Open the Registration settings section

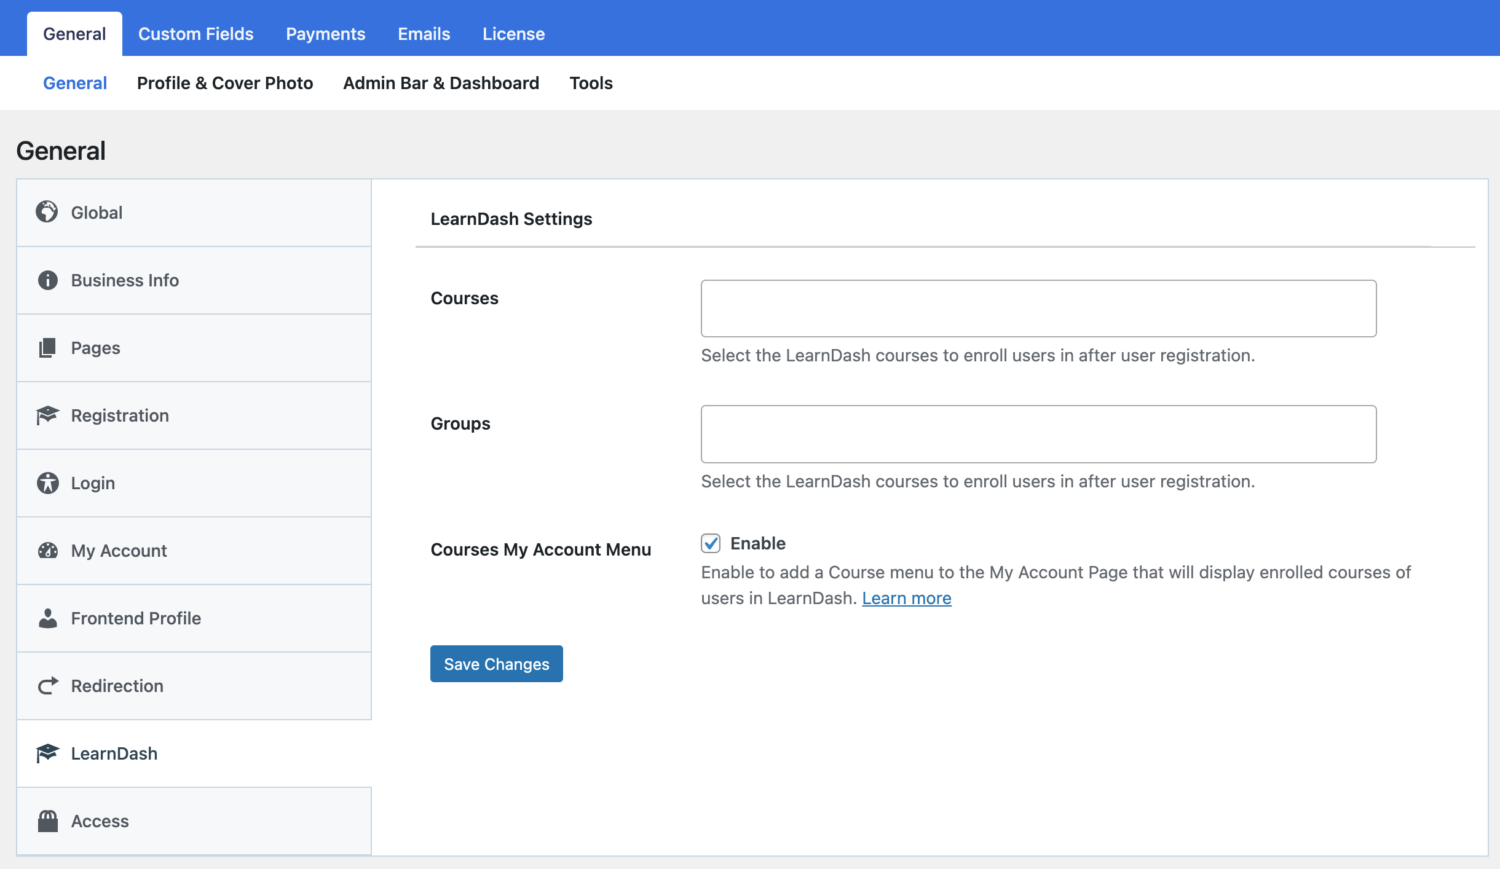click(194, 416)
